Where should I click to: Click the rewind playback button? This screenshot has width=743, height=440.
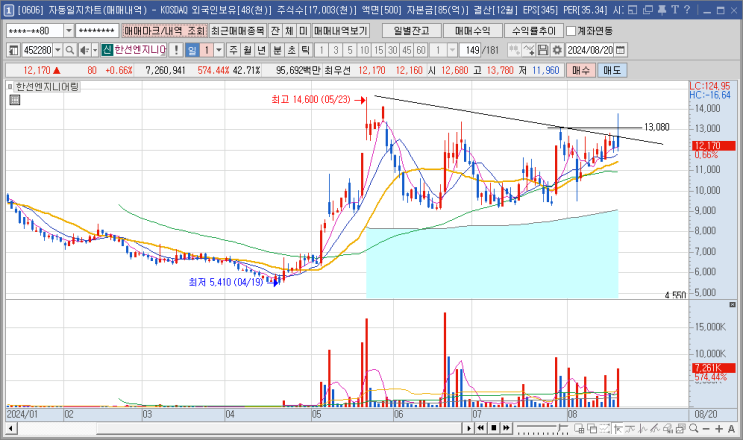480,428
